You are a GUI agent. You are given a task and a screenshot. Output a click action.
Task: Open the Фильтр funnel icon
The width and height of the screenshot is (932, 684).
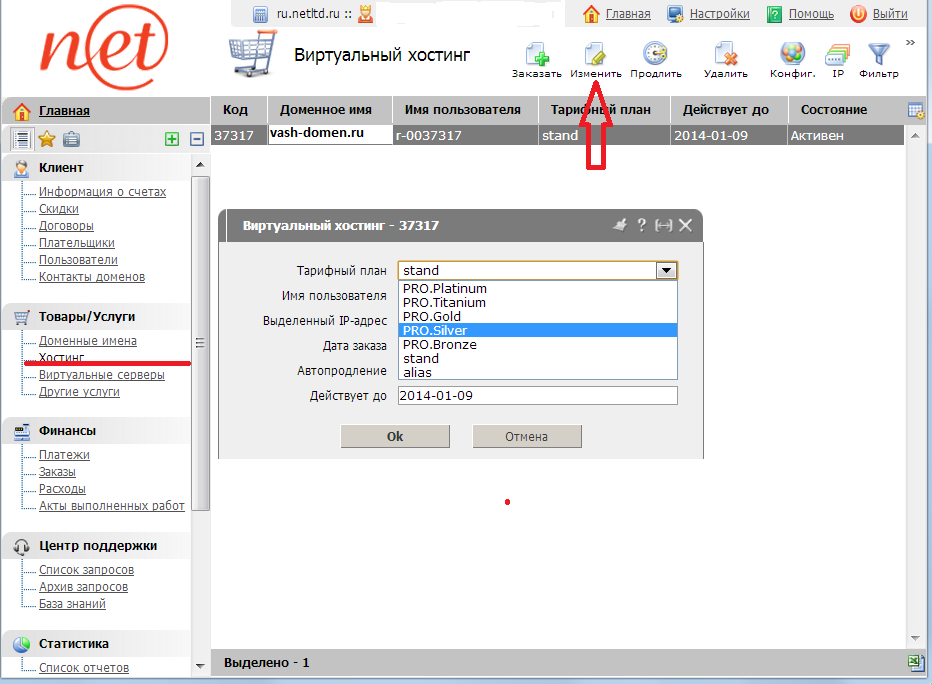coord(878,56)
